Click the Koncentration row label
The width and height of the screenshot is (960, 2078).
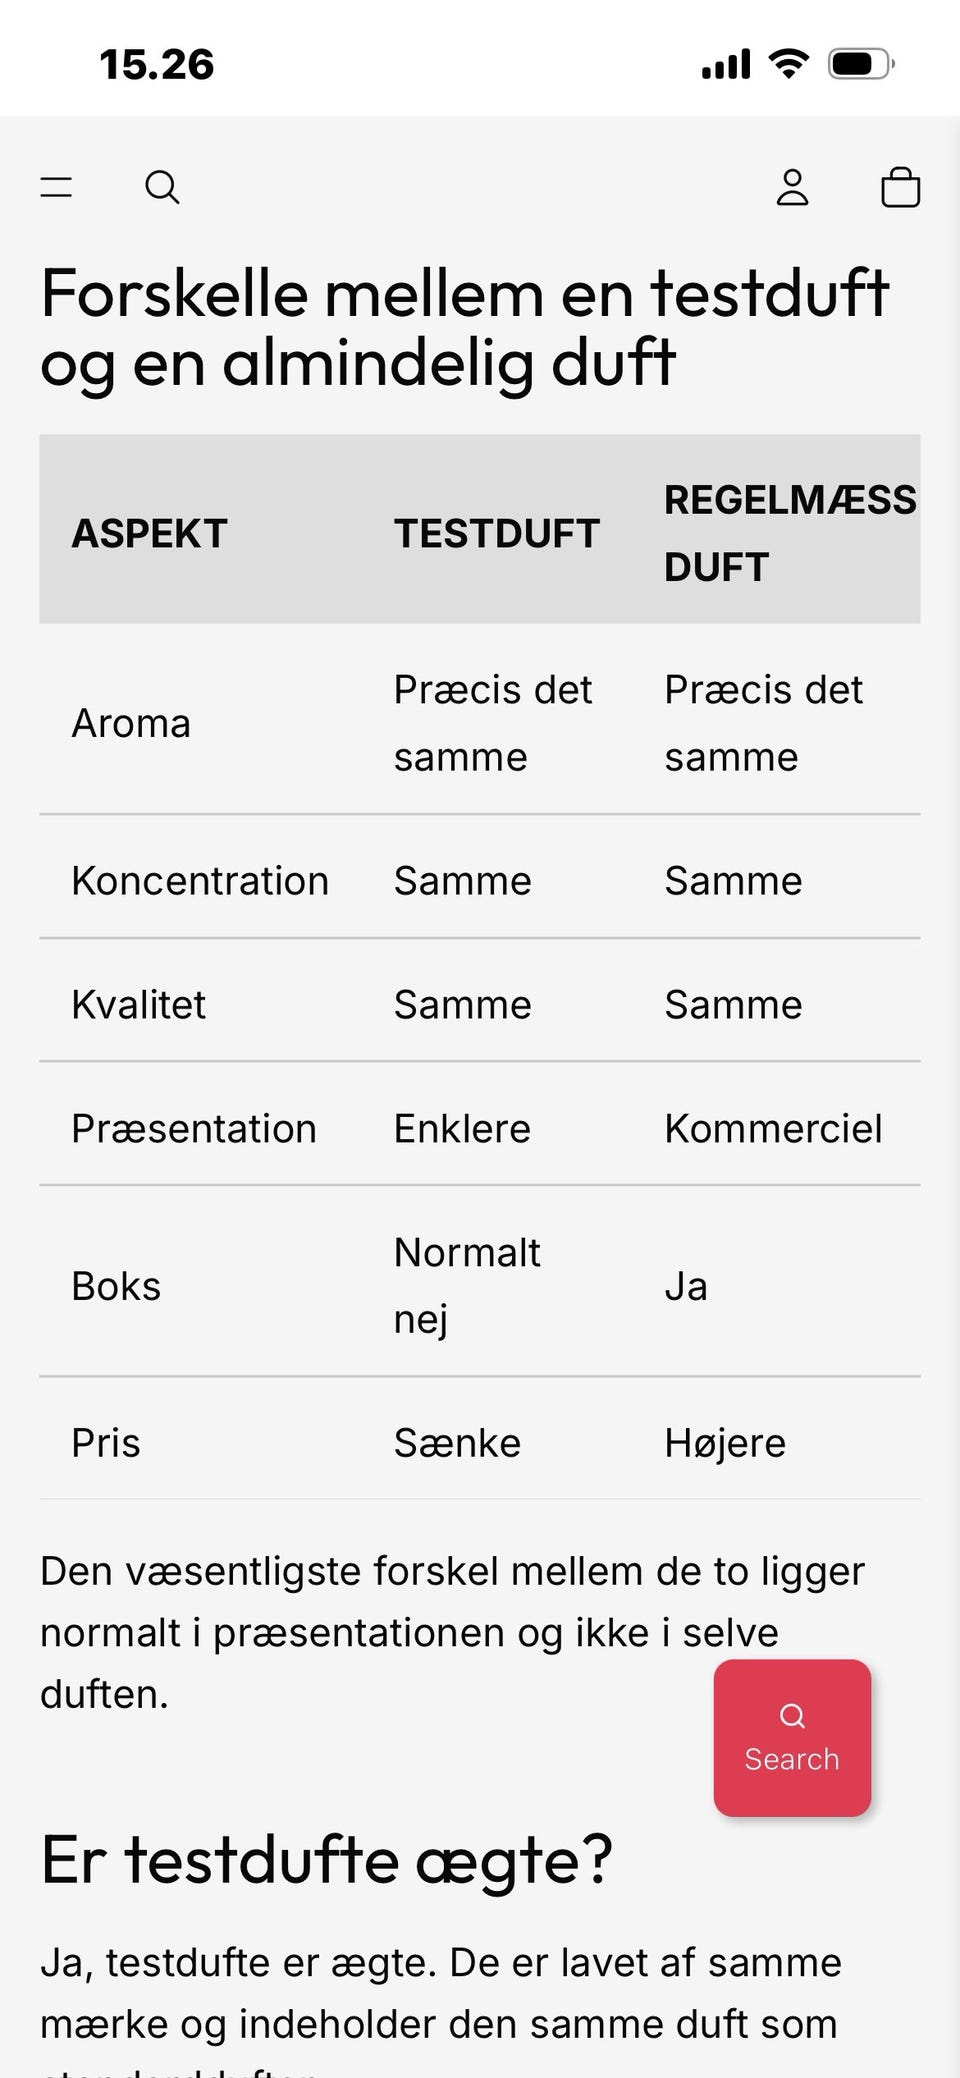point(200,881)
